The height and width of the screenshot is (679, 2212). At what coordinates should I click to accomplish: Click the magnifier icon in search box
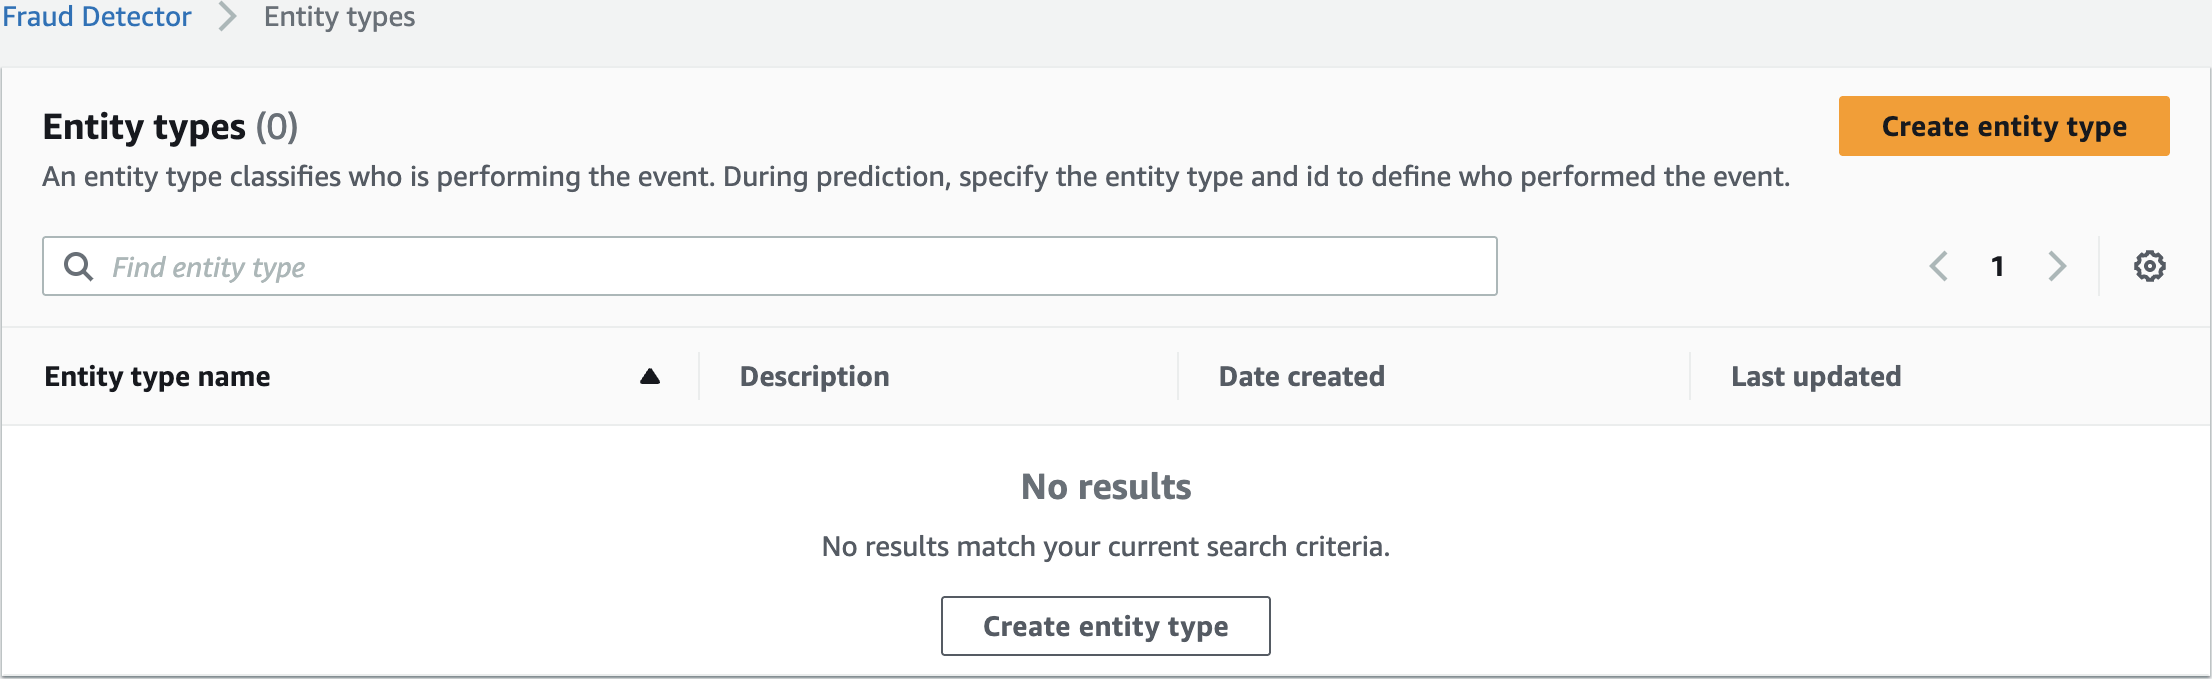[x=78, y=266]
